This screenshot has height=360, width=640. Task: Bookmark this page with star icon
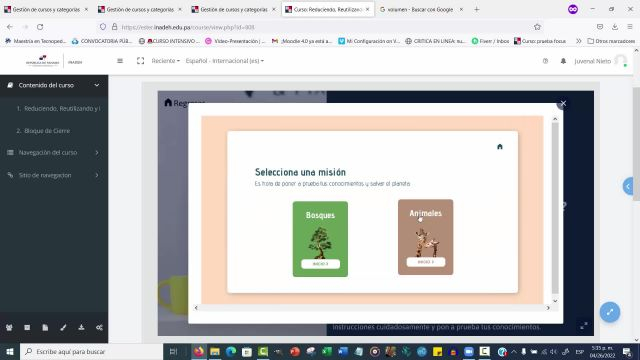(537, 27)
